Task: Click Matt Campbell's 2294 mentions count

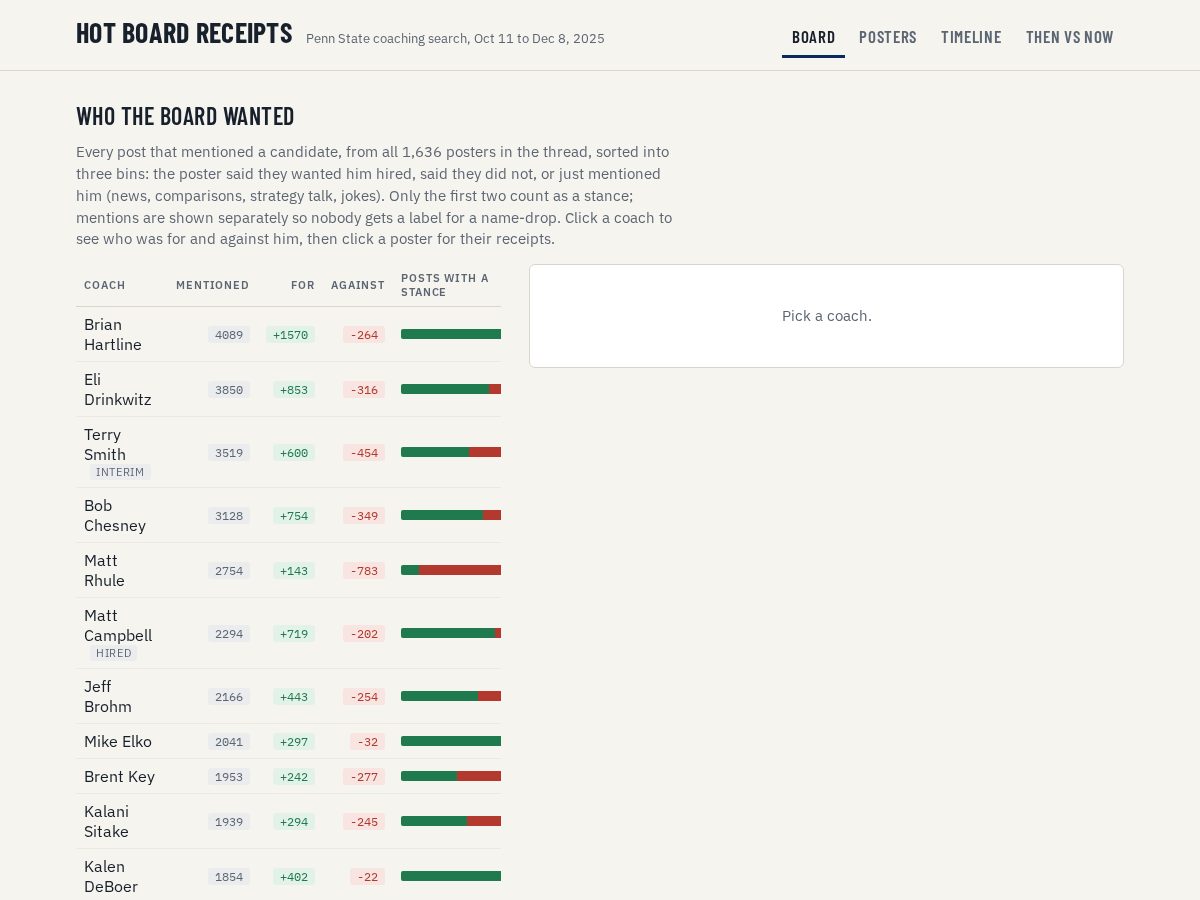Action: click(229, 634)
